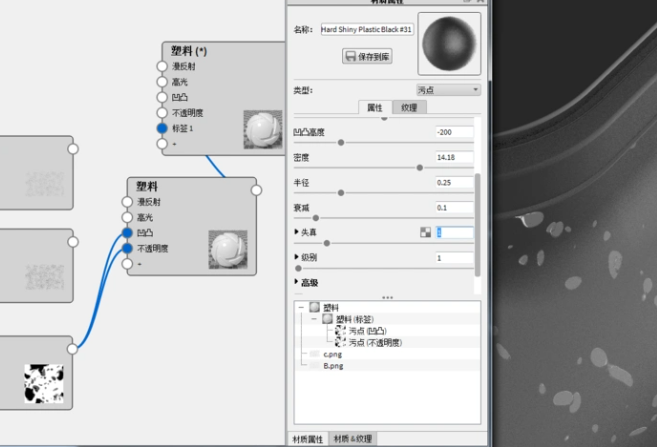Click the disk icon on 保存到库 button
Viewport: 657px width, 447px height.
[350, 57]
